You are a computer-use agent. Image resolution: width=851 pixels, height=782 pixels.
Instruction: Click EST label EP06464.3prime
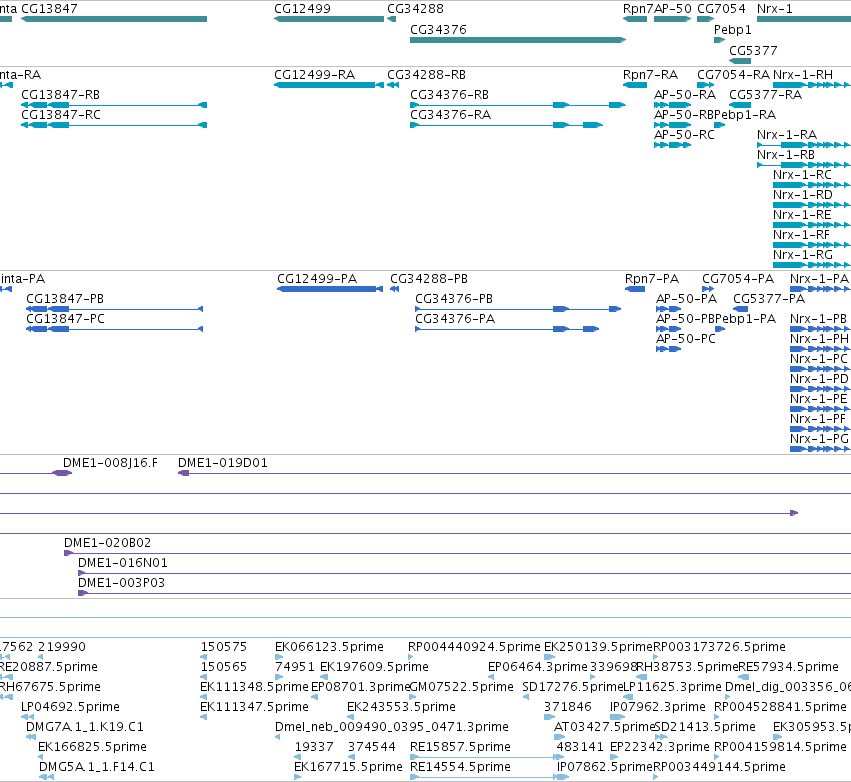pyautogui.click(x=538, y=666)
